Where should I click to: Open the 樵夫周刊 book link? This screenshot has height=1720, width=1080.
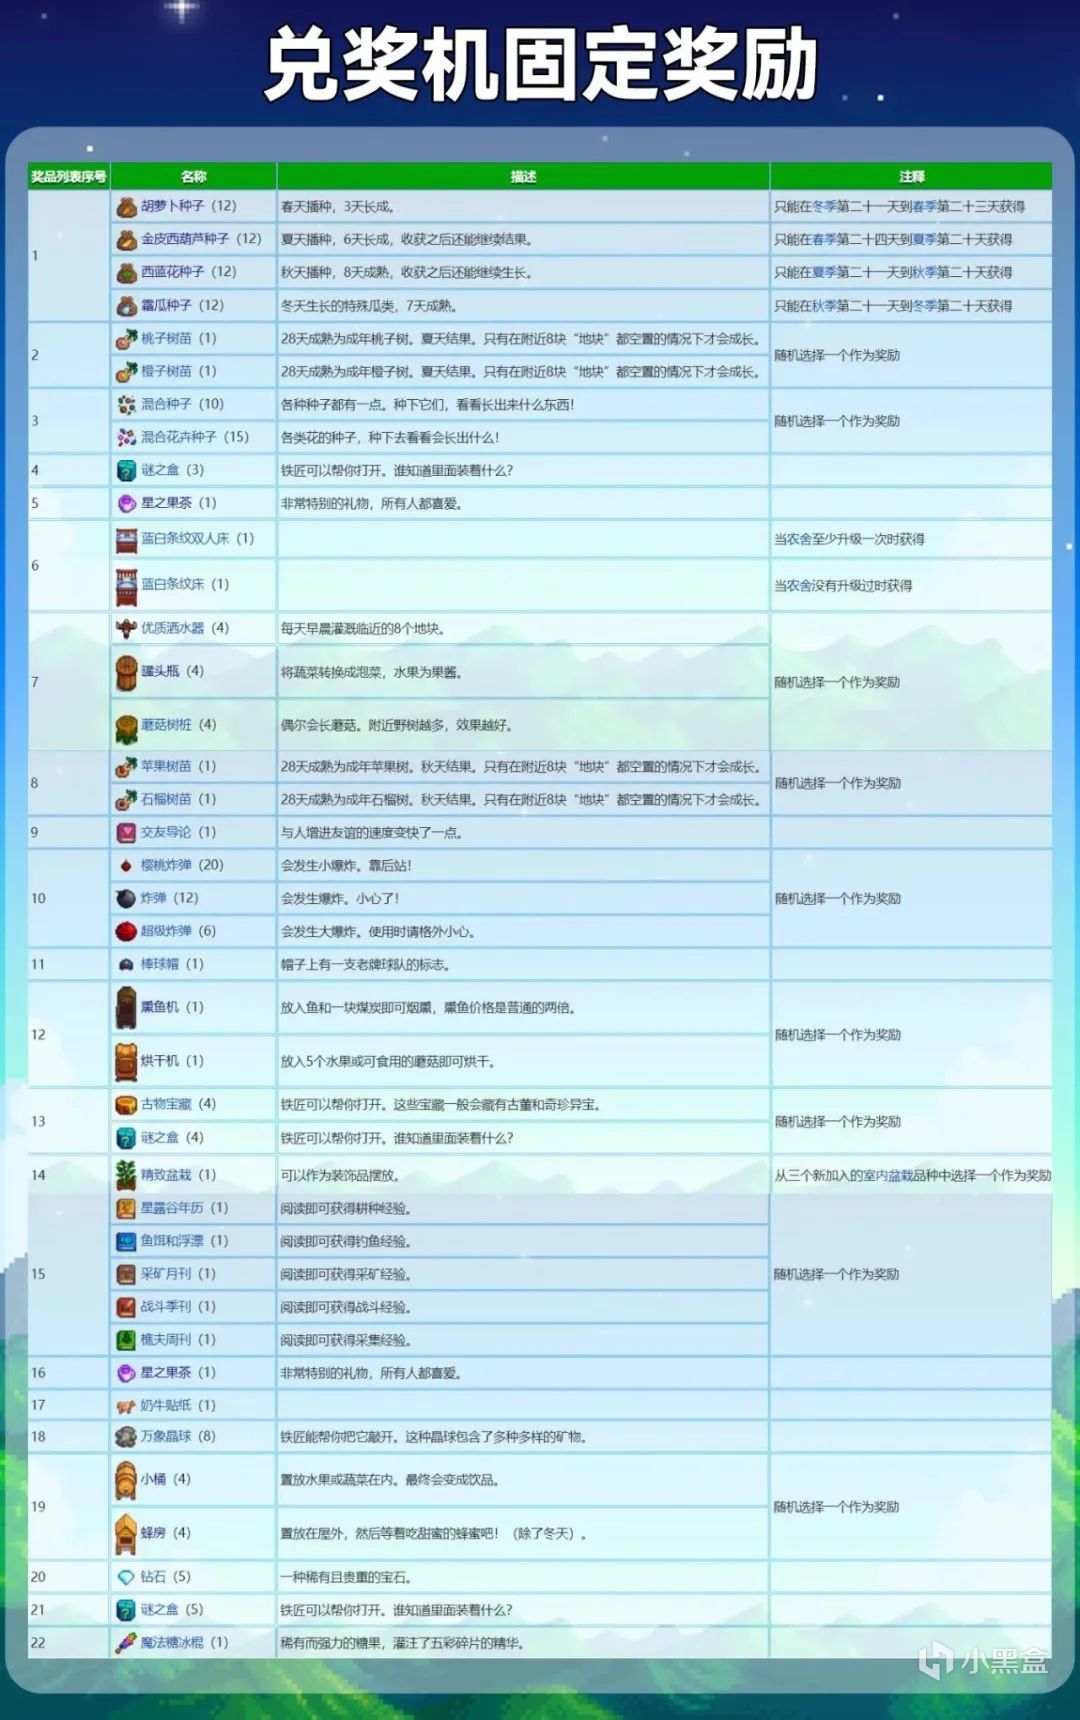pos(165,1340)
